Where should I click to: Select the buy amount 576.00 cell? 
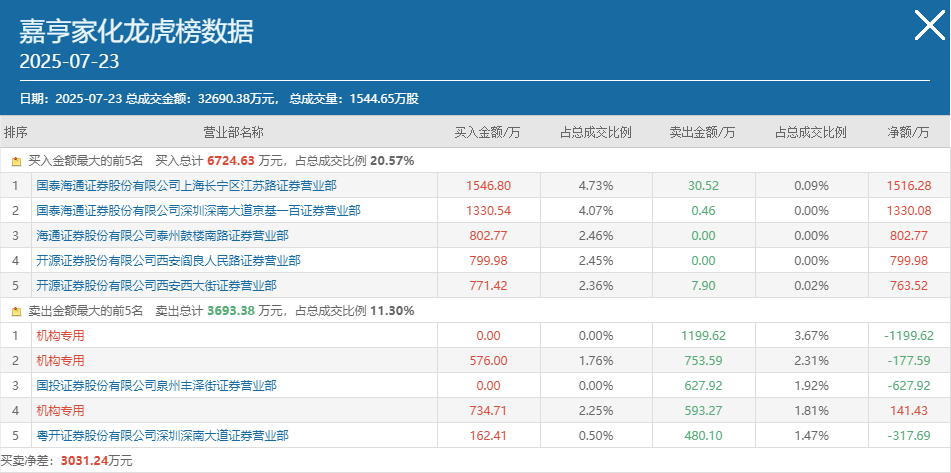coord(489,360)
